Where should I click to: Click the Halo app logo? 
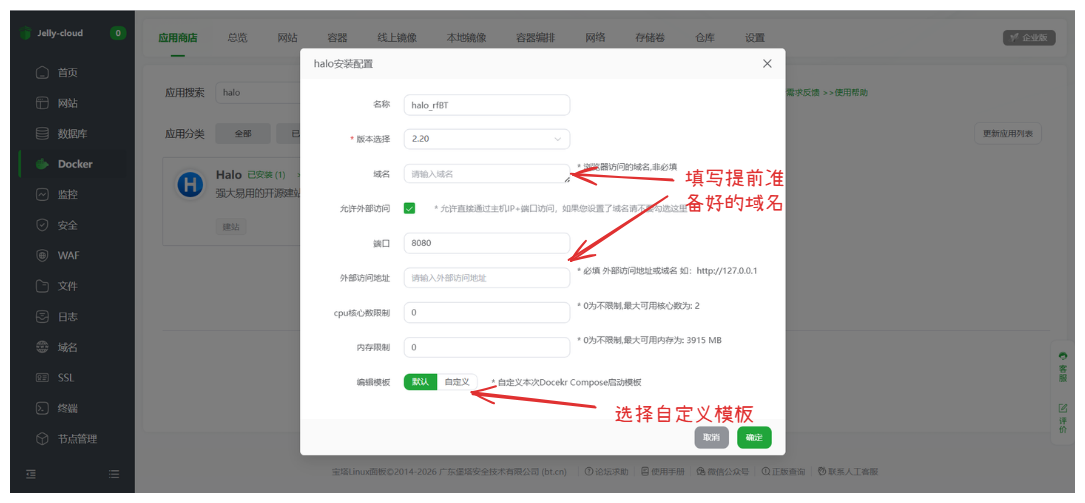pyautogui.click(x=190, y=184)
